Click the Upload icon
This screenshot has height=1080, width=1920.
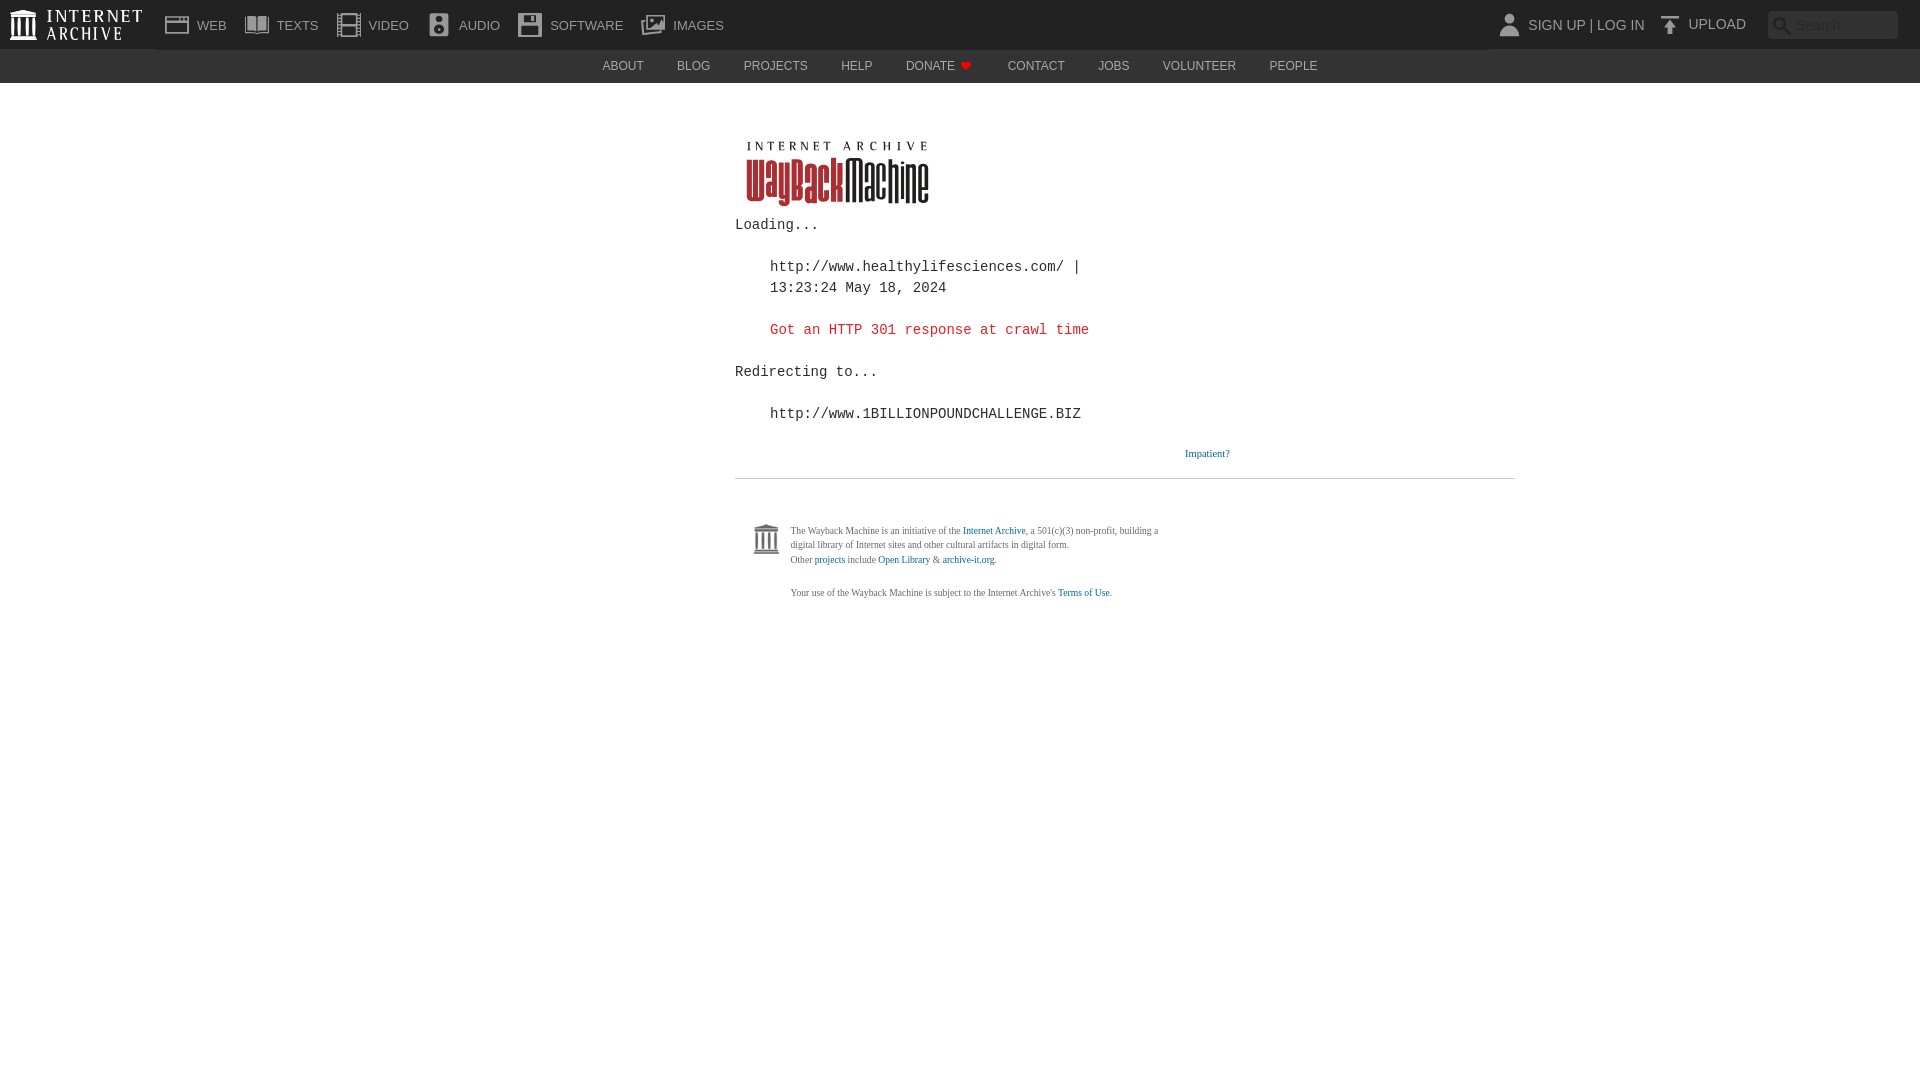(x=1669, y=24)
